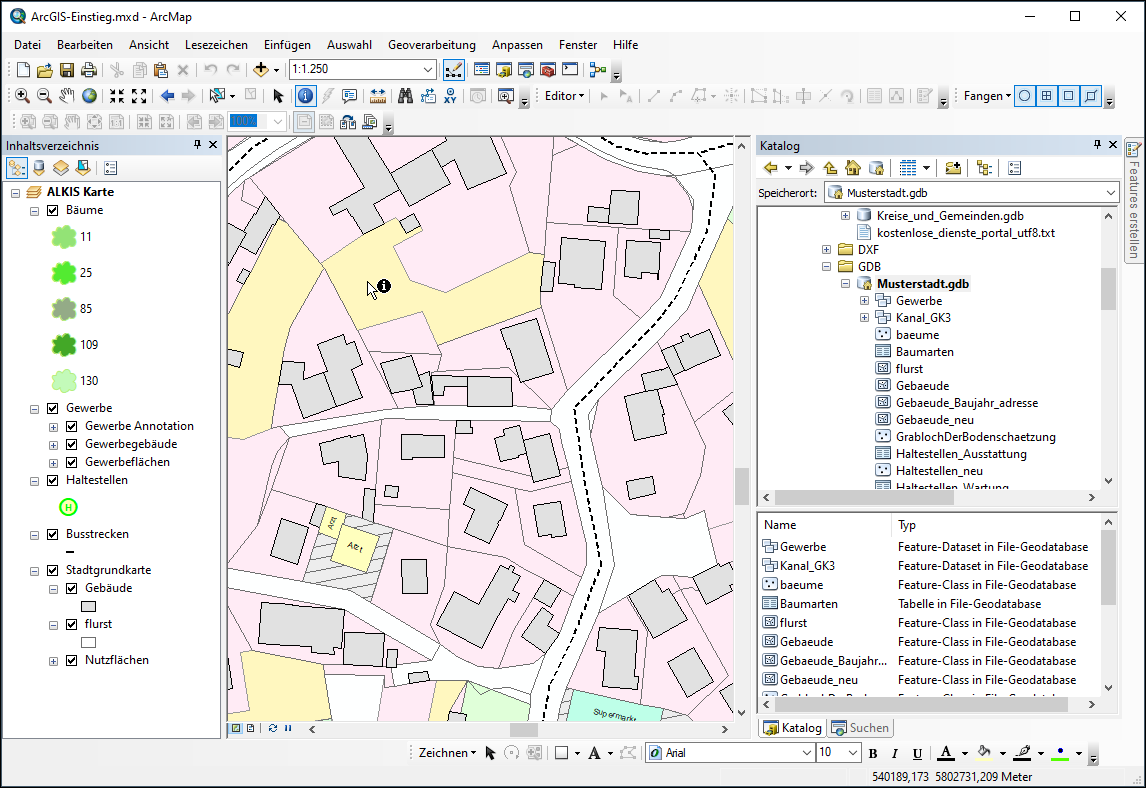Select the Identify tool in the toolbar
The height and width of the screenshot is (788, 1146).
click(x=305, y=96)
